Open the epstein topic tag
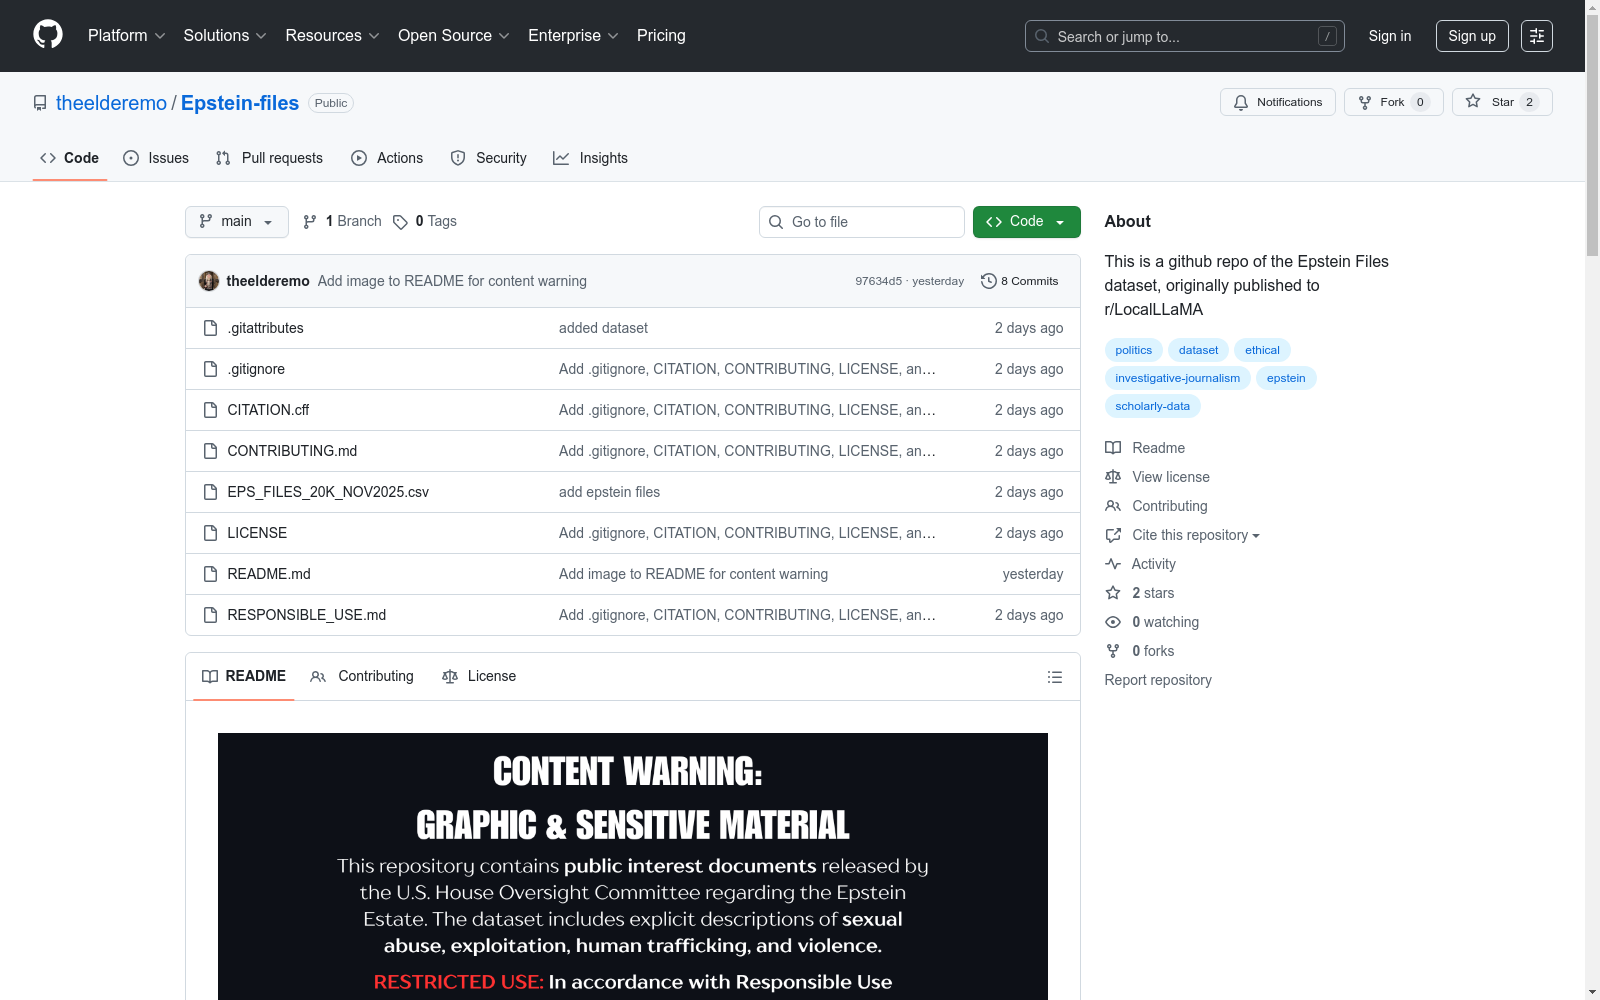The image size is (1600, 1000). 1286,378
